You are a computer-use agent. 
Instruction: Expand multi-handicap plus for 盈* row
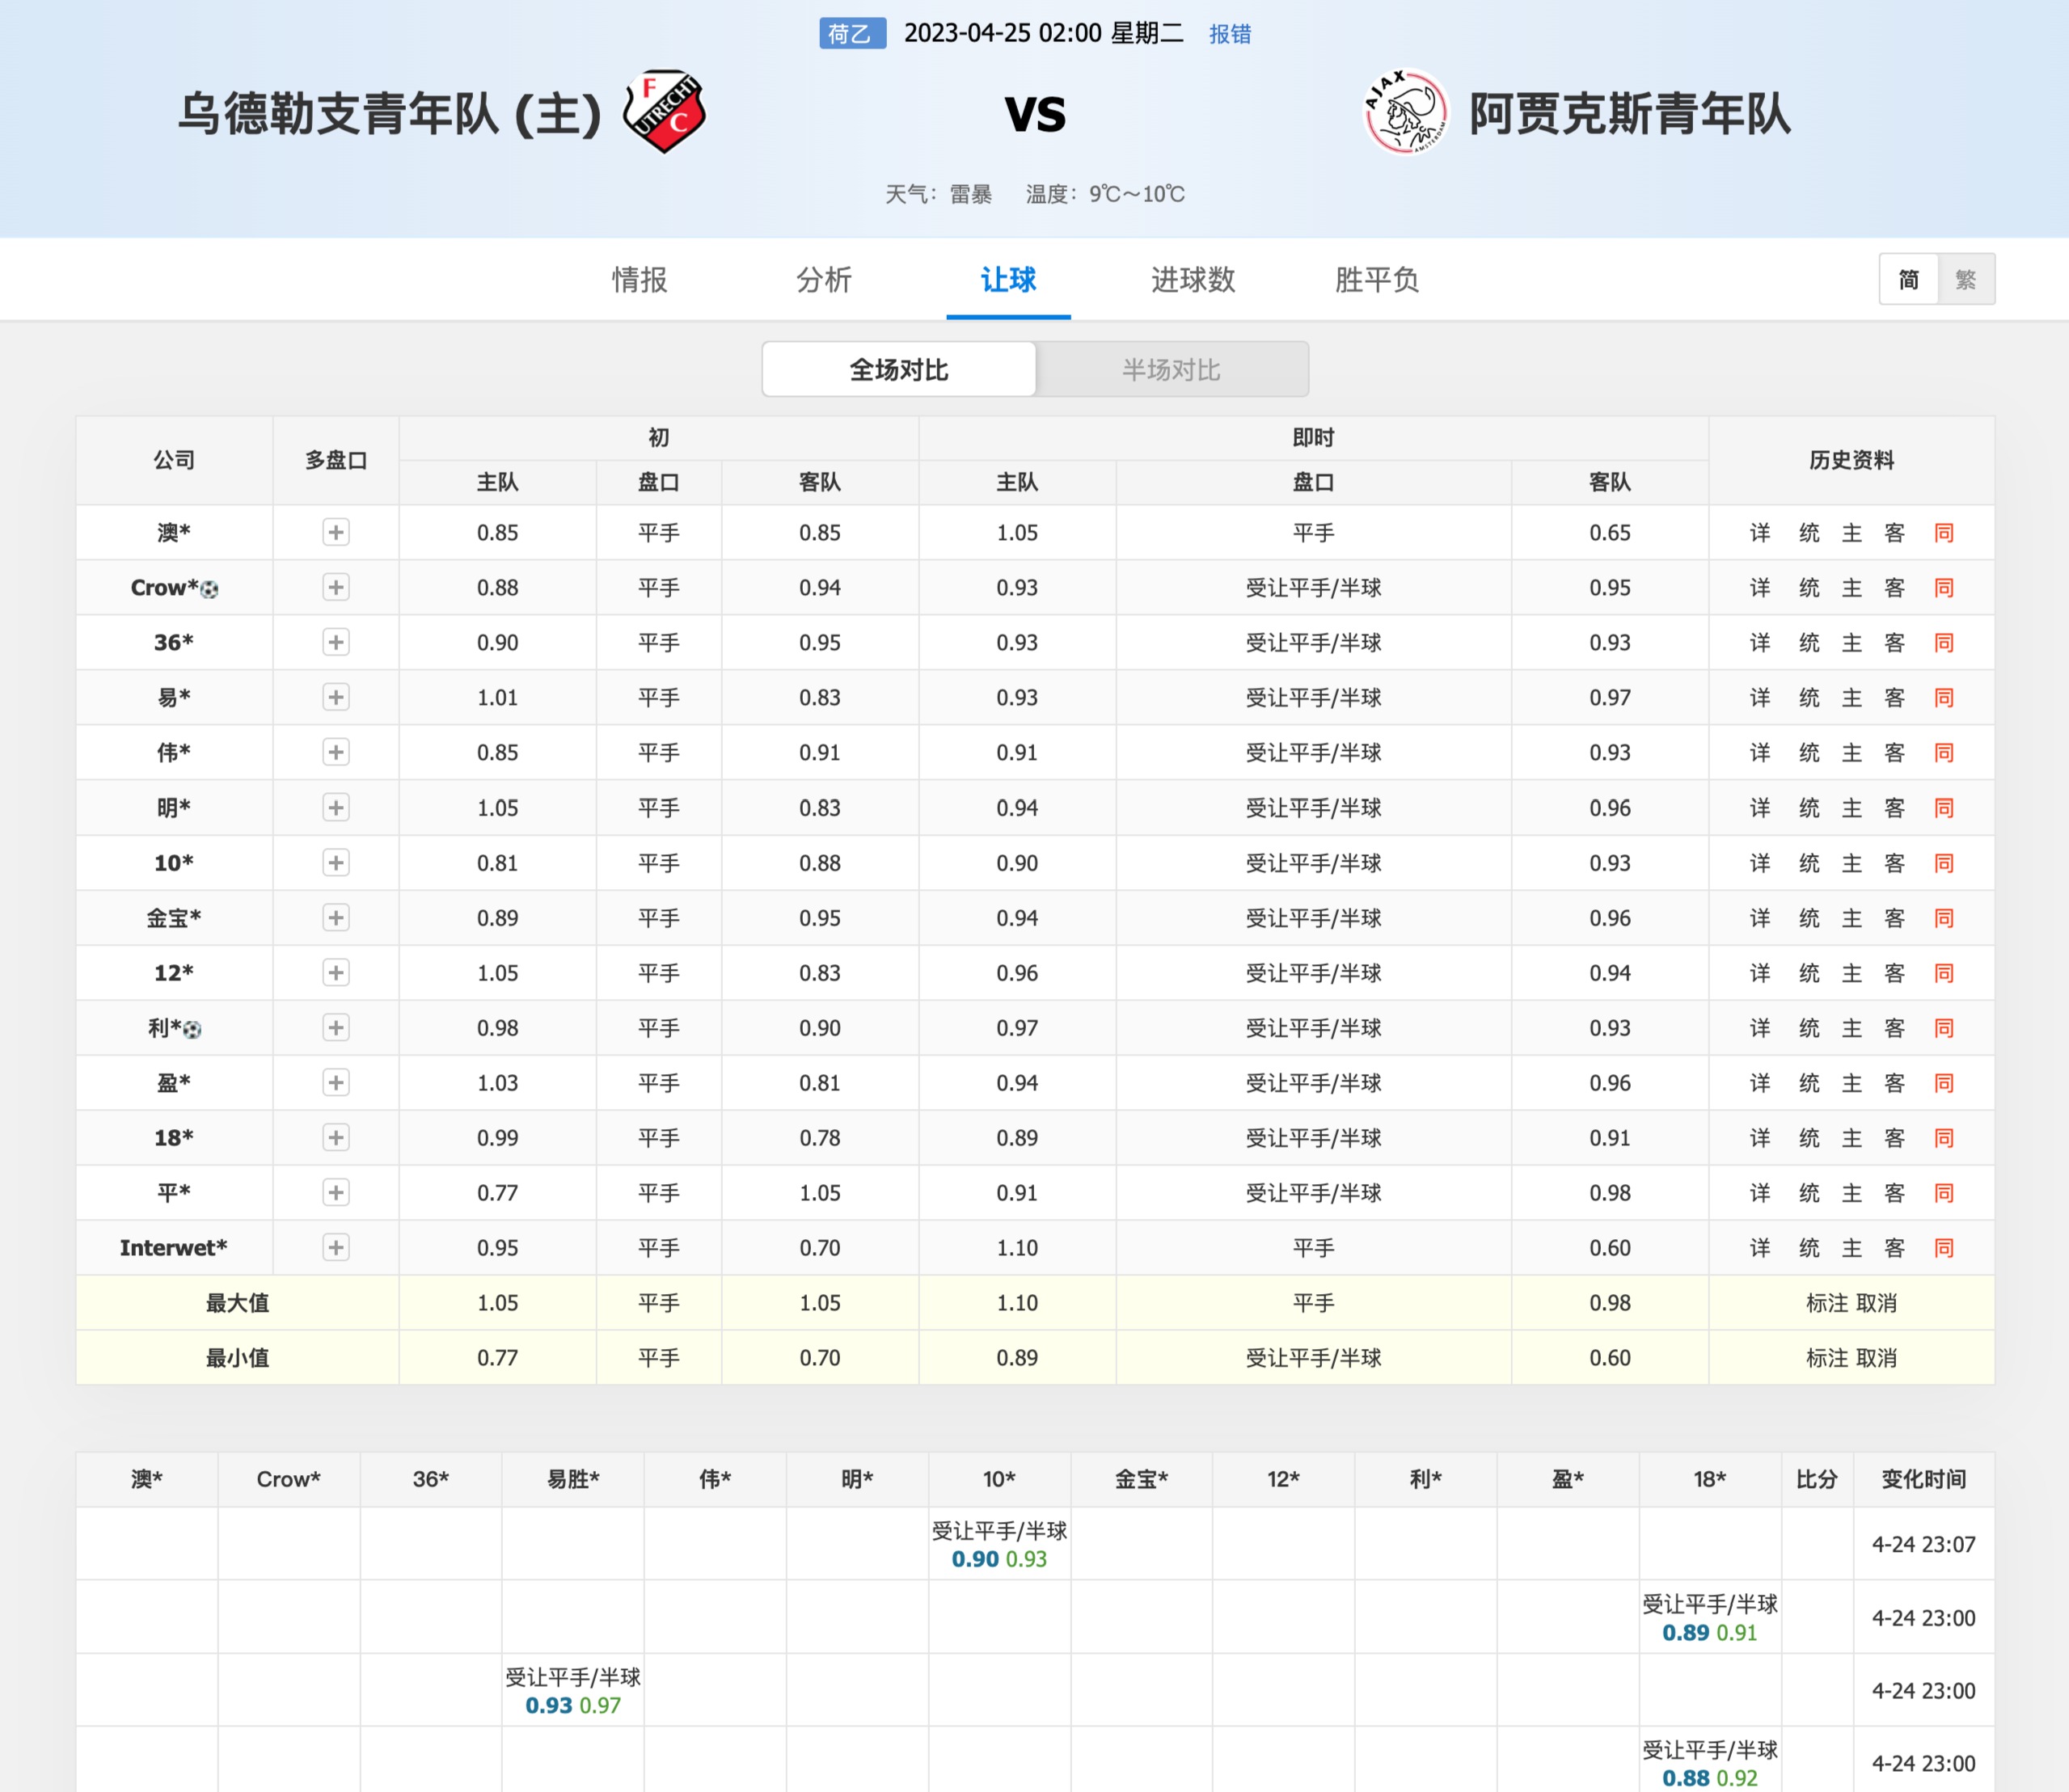(x=336, y=1082)
